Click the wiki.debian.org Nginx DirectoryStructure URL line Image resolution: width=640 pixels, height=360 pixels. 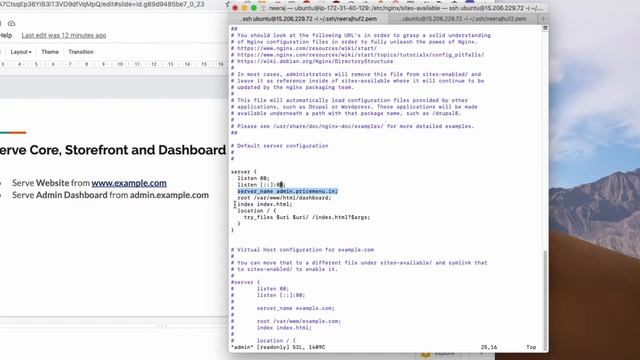tap(312, 61)
